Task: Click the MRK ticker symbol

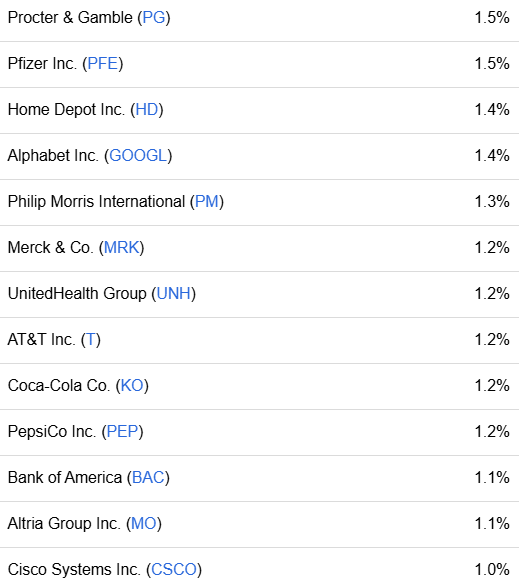Action: 121,247
